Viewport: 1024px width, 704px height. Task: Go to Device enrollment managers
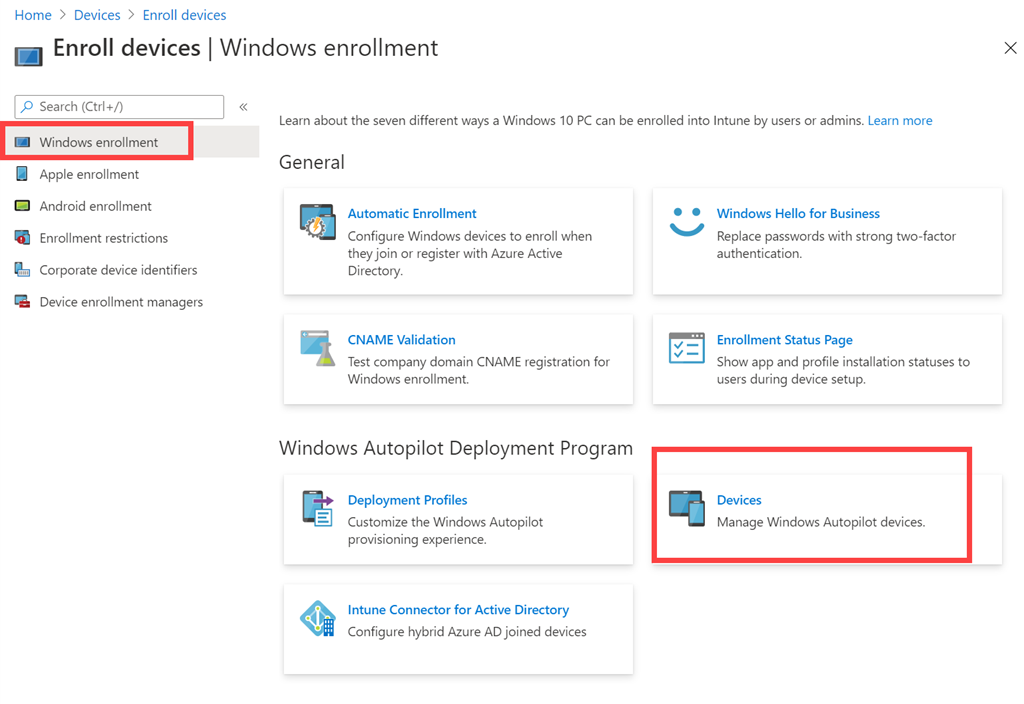tap(121, 302)
